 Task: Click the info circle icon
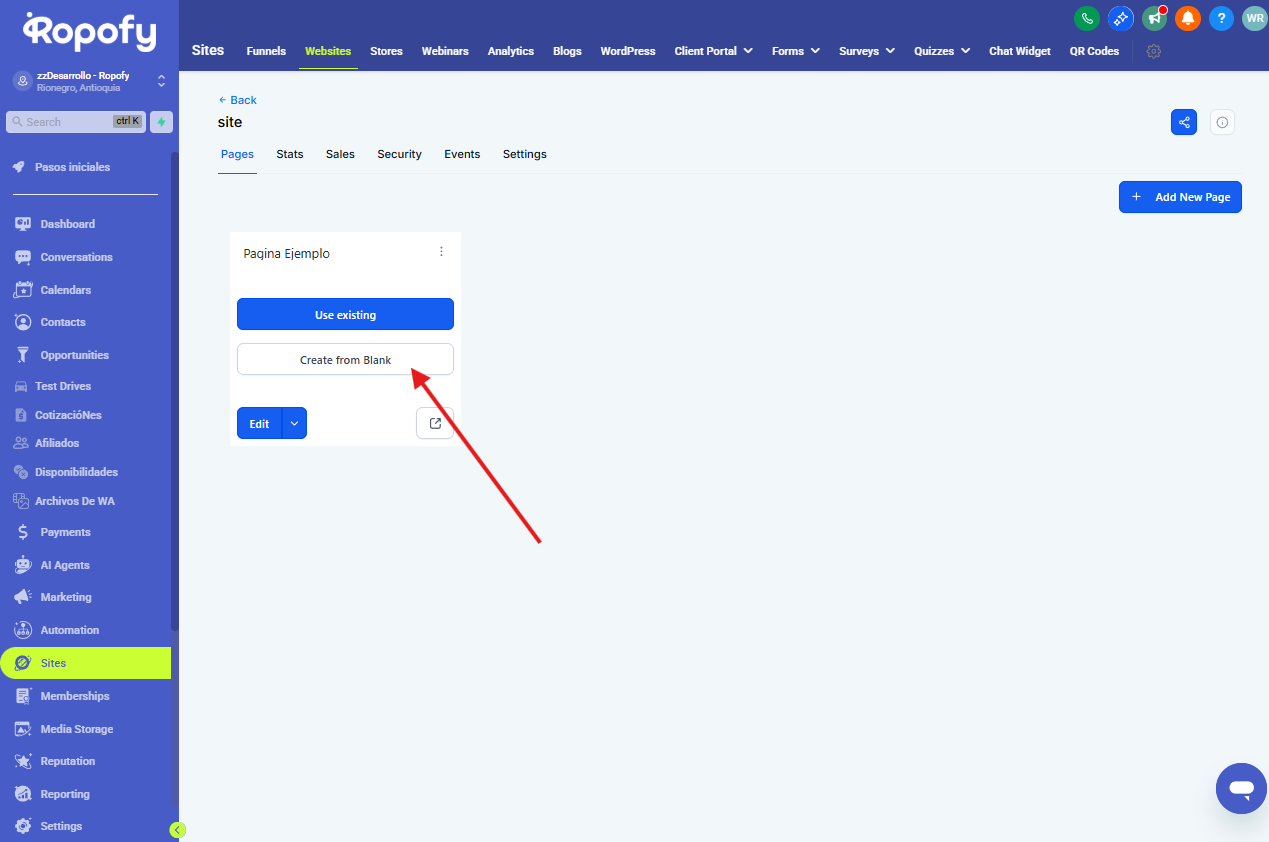pos(1222,122)
